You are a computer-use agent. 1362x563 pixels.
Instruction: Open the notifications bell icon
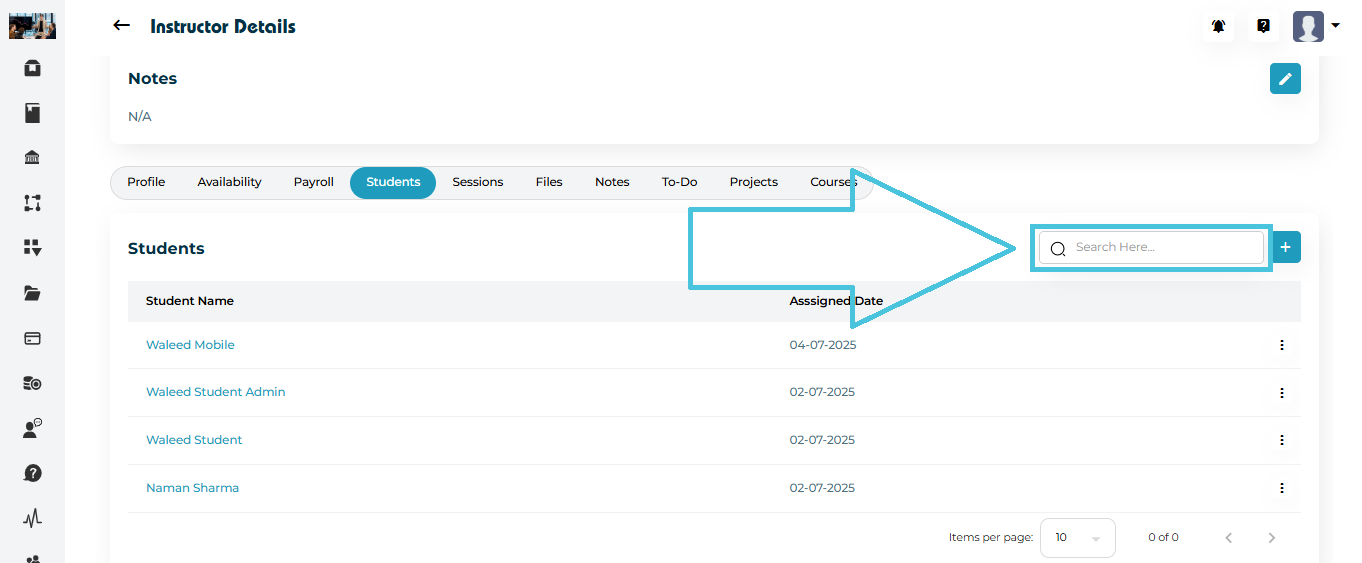click(x=1218, y=27)
